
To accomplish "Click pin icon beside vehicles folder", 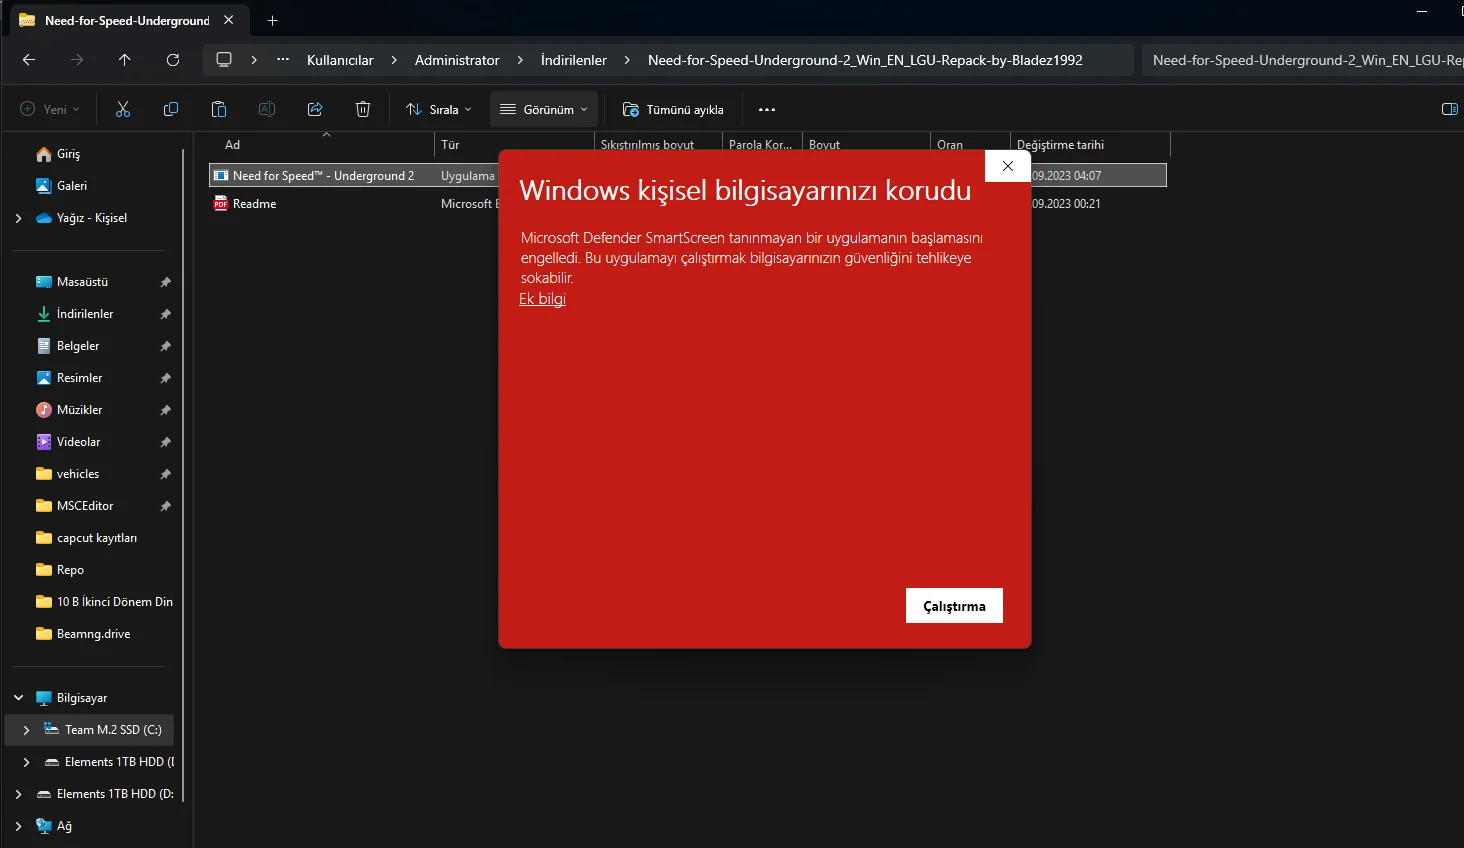I will pyautogui.click(x=165, y=474).
